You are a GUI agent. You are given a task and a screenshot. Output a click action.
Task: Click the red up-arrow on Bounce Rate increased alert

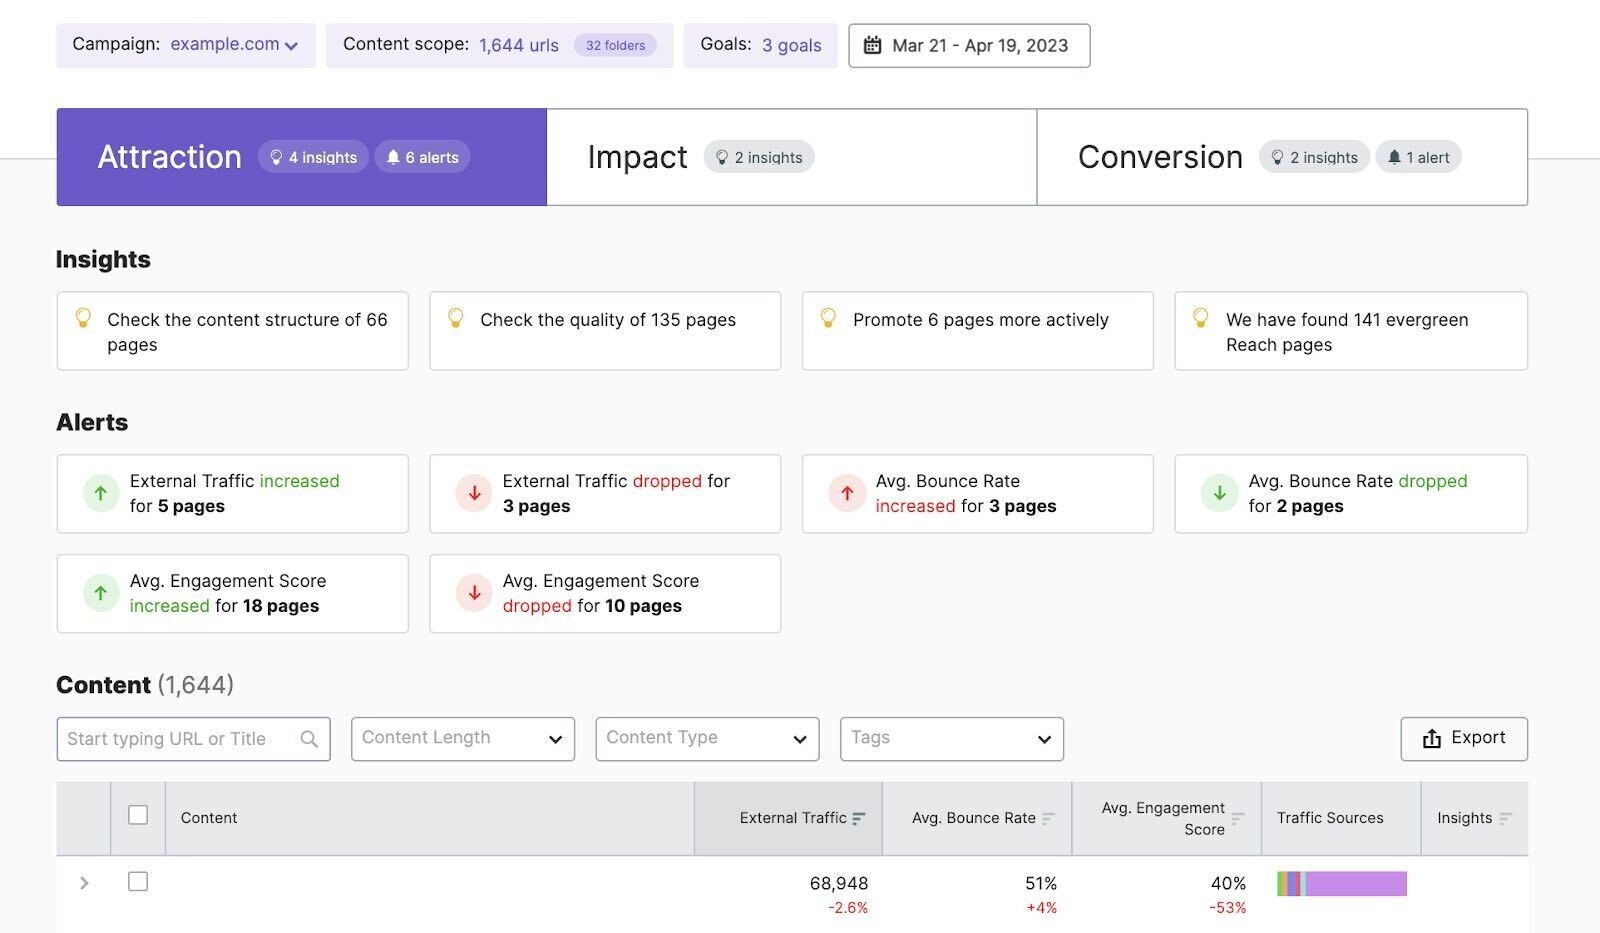pos(846,493)
